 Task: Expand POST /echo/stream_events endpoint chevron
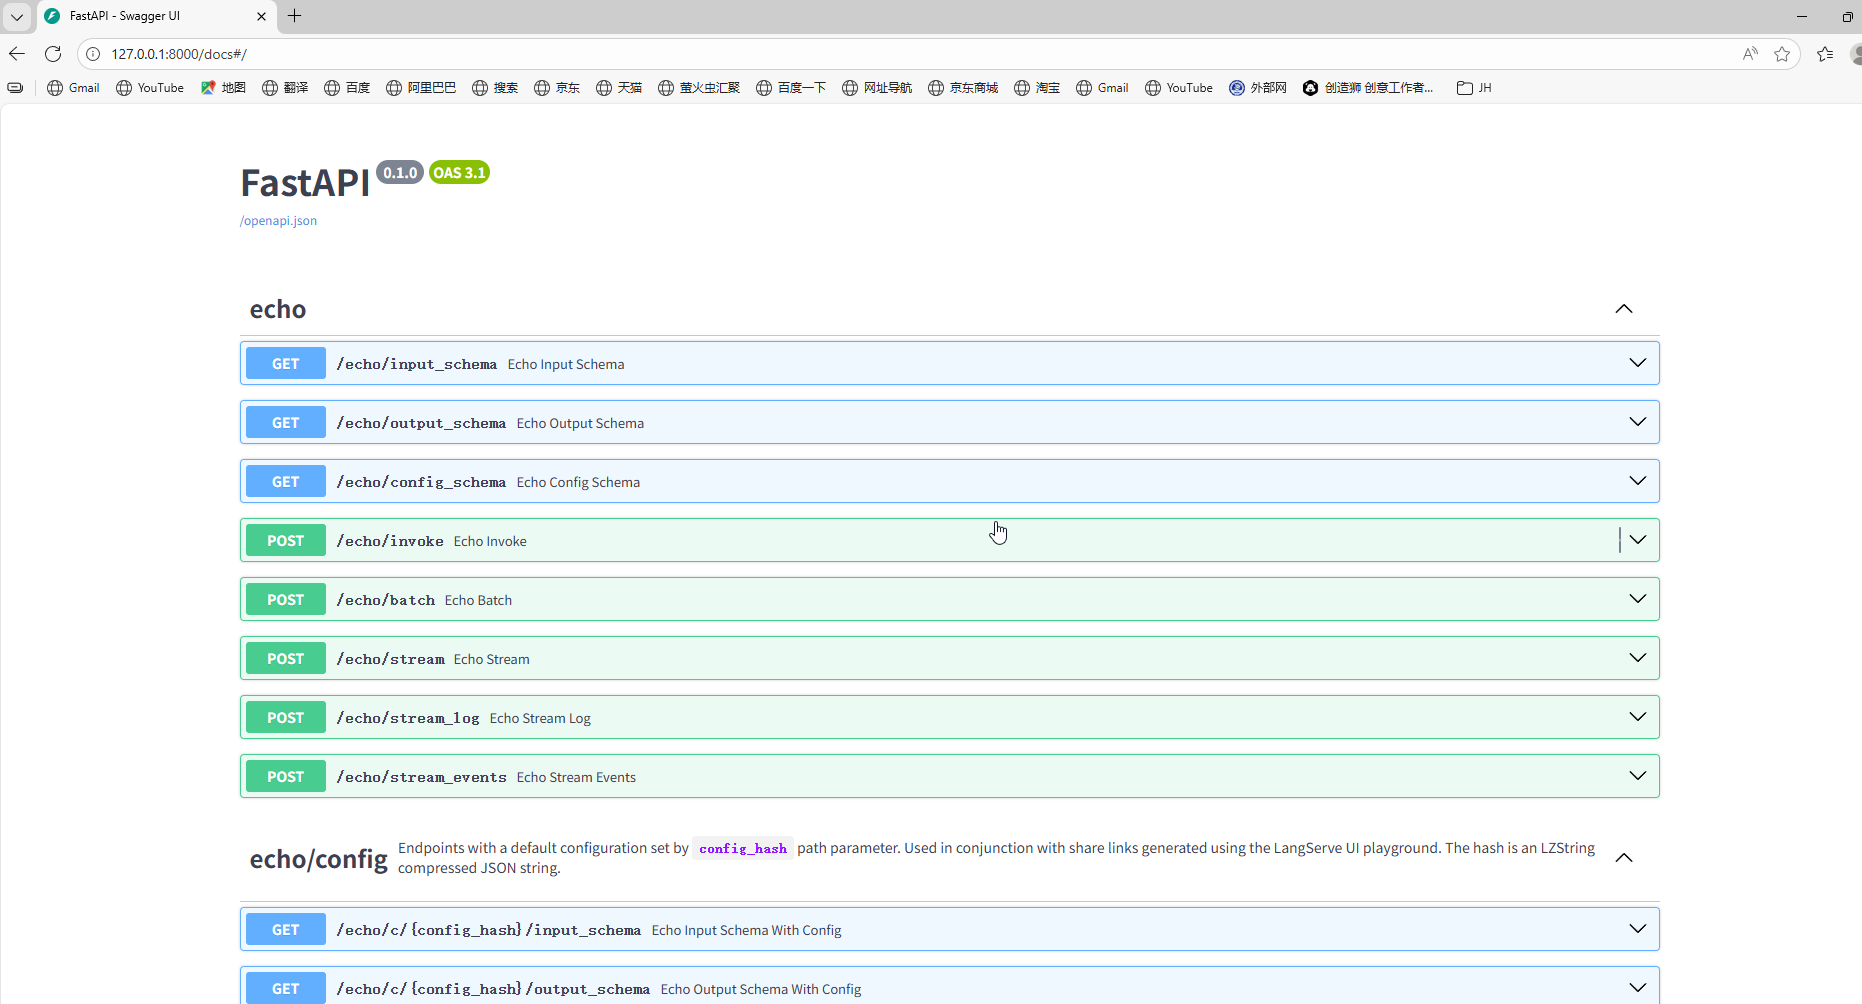[x=1638, y=776]
